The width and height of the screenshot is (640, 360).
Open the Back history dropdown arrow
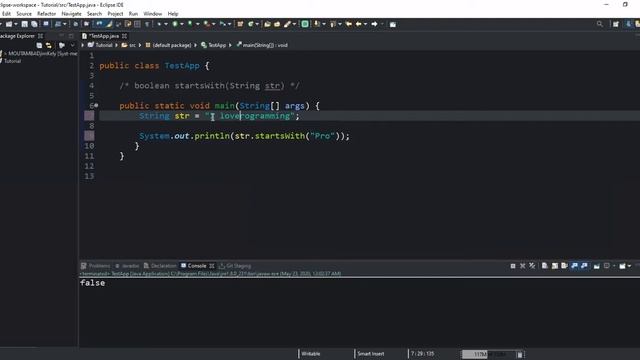365,24
